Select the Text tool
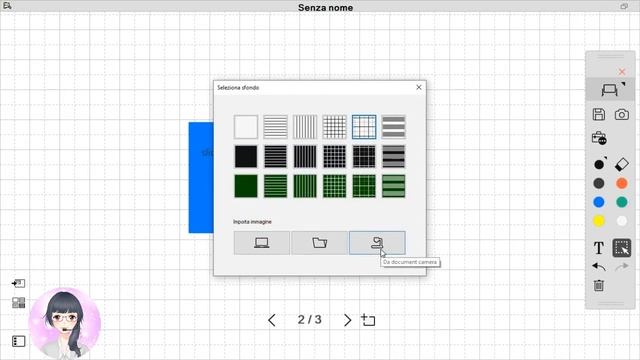The image size is (640, 360). coord(599,248)
